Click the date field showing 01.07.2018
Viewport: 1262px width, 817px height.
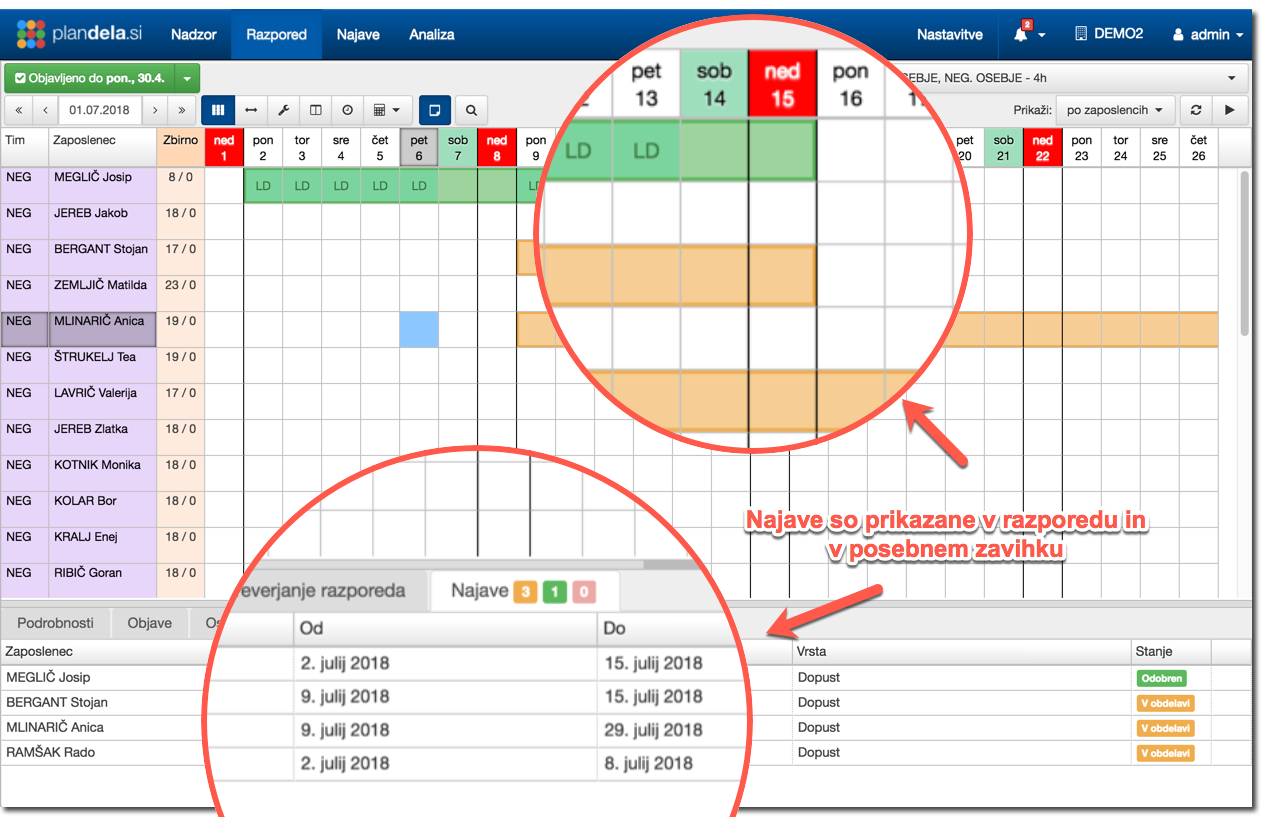(100, 110)
